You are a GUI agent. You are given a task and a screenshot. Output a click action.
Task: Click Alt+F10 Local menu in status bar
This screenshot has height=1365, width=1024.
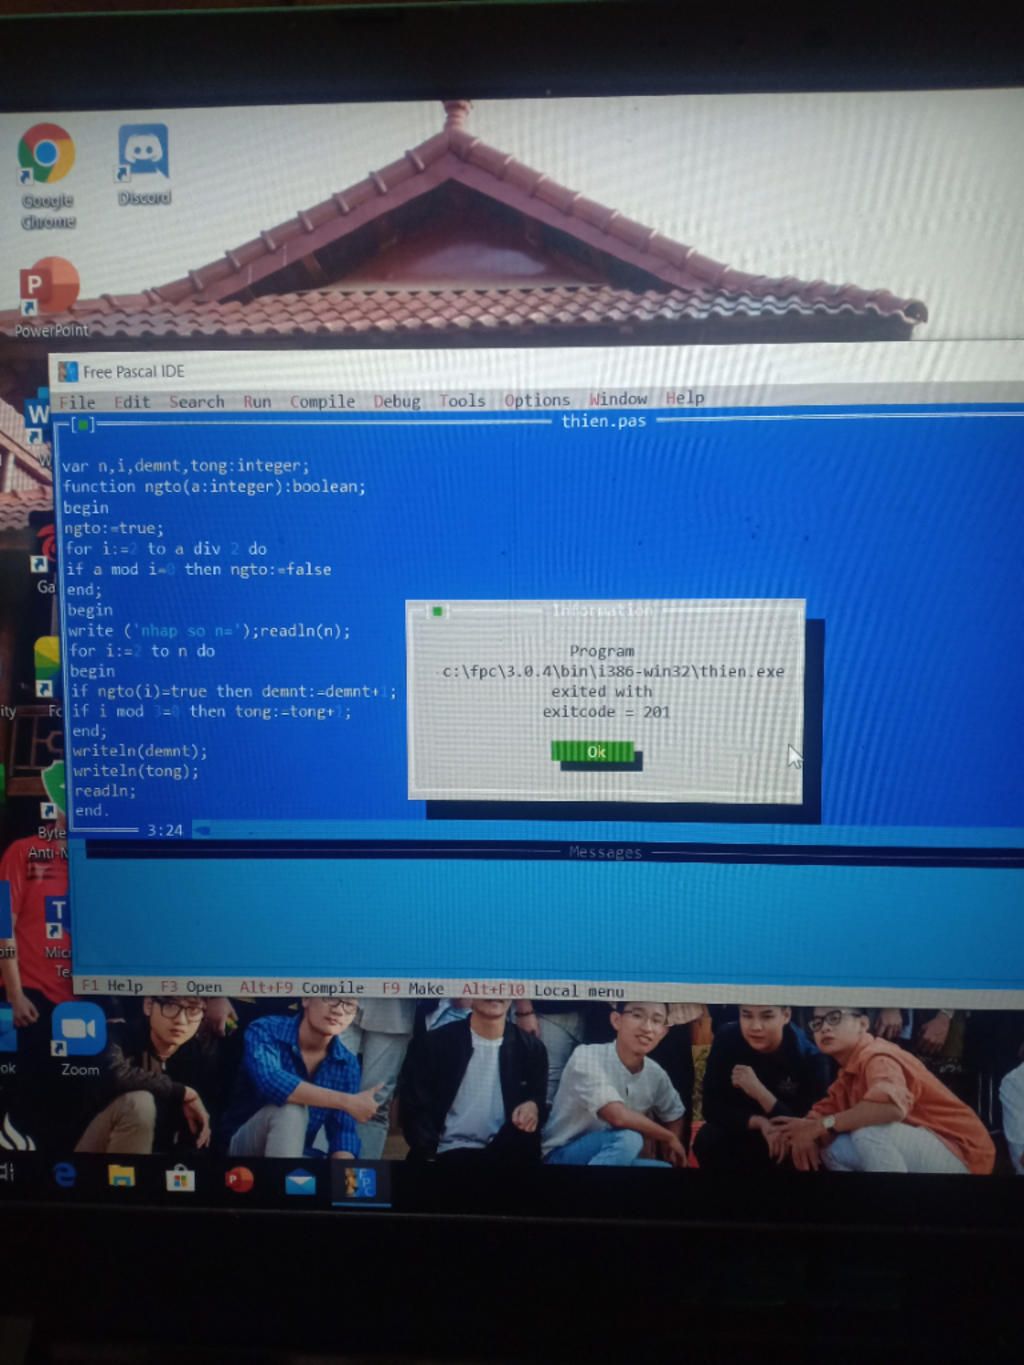(x=542, y=990)
